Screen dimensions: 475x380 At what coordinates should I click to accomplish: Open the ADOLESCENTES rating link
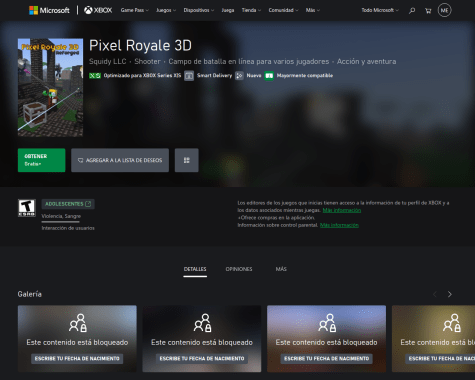tap(68, 204)
